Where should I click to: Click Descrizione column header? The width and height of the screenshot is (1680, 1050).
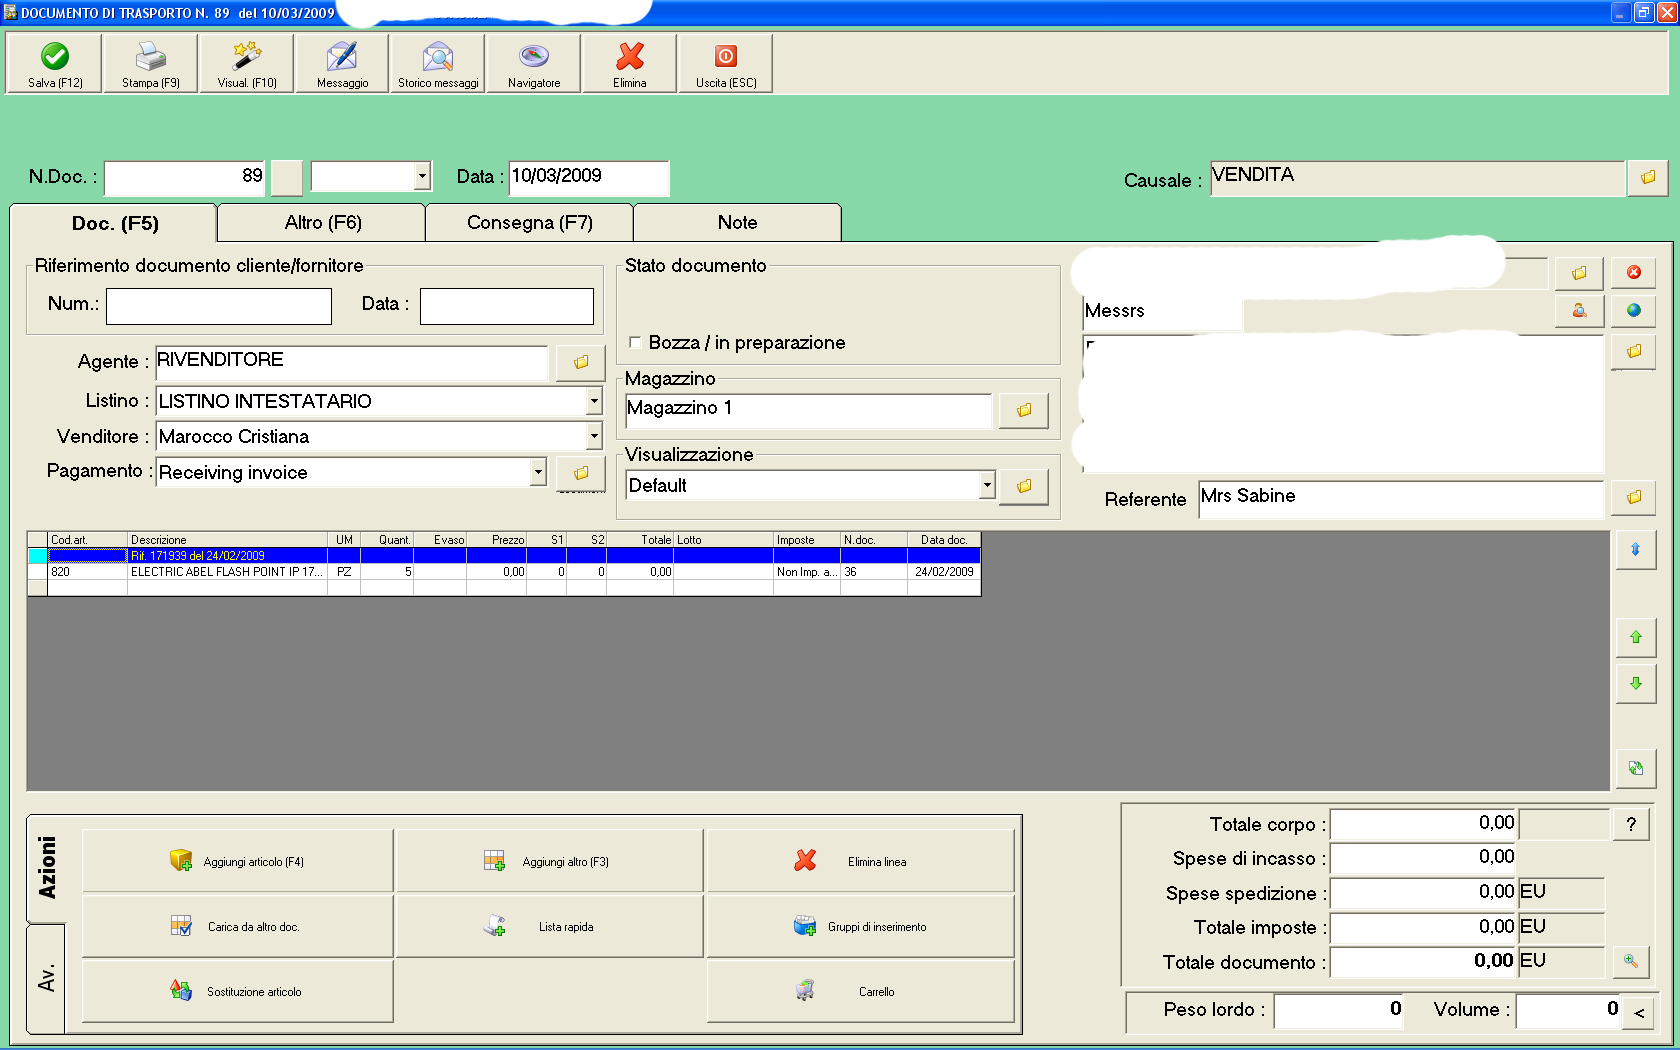click(x=227, y=539)
